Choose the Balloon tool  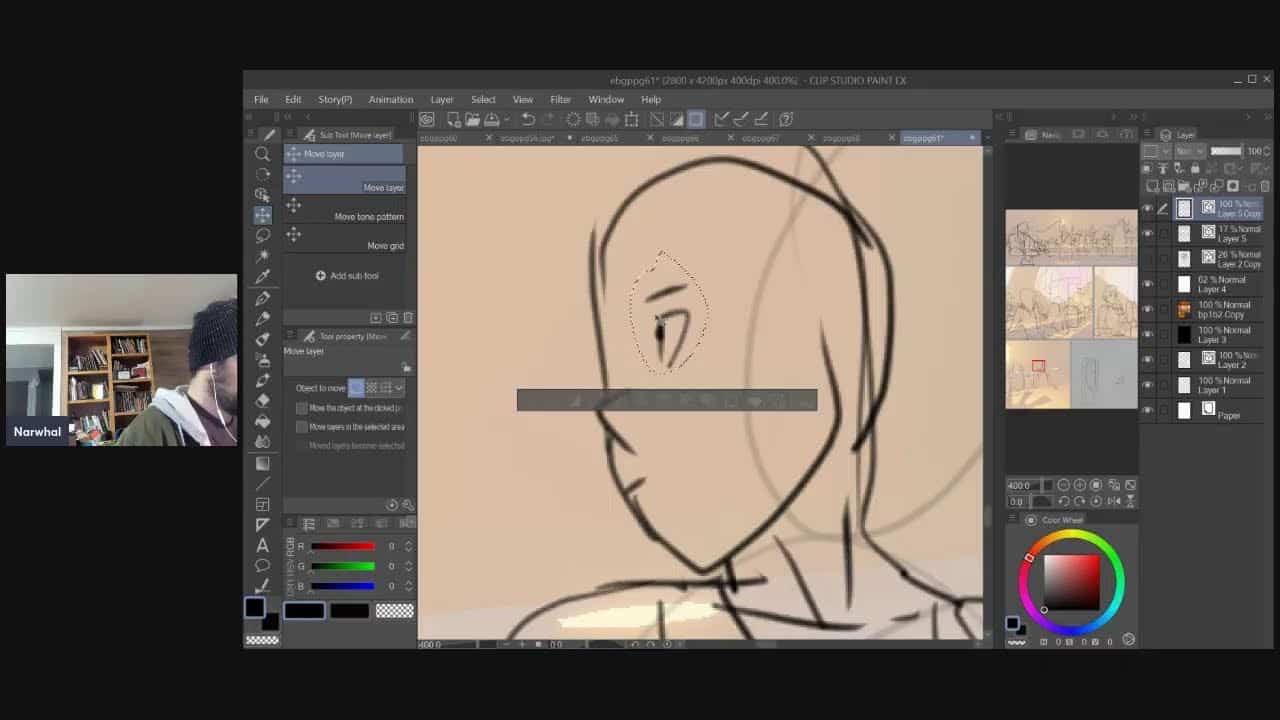coord(262,566)
